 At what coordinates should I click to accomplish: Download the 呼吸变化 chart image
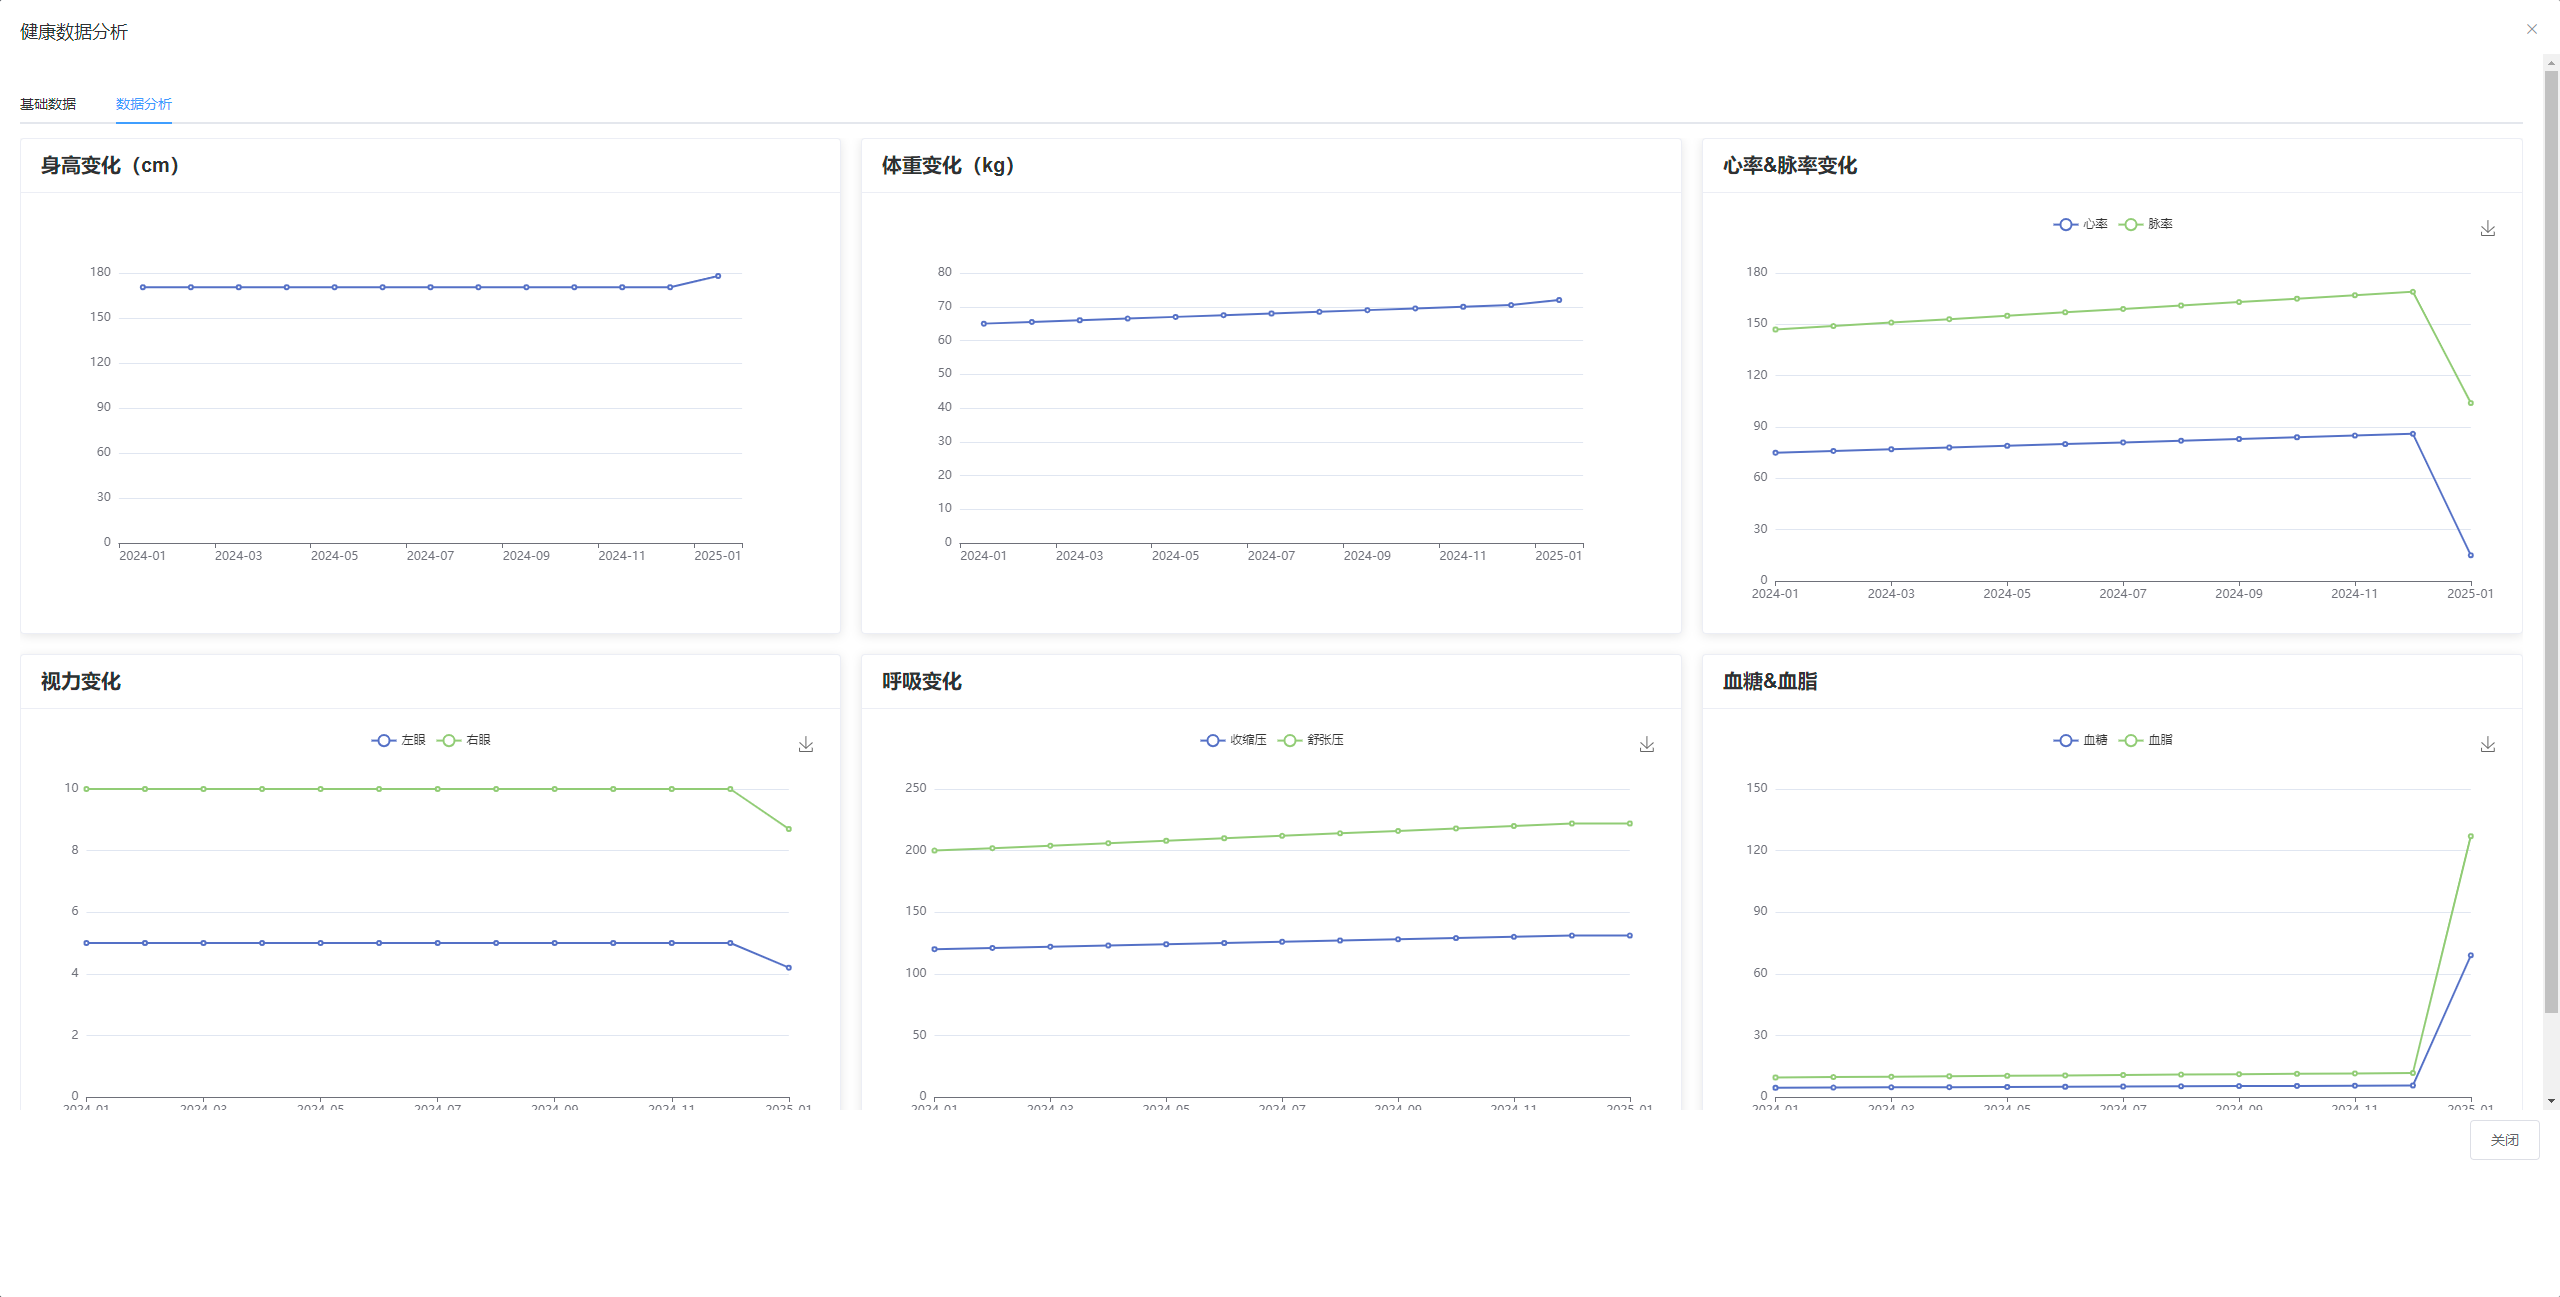click(1647, 745)
